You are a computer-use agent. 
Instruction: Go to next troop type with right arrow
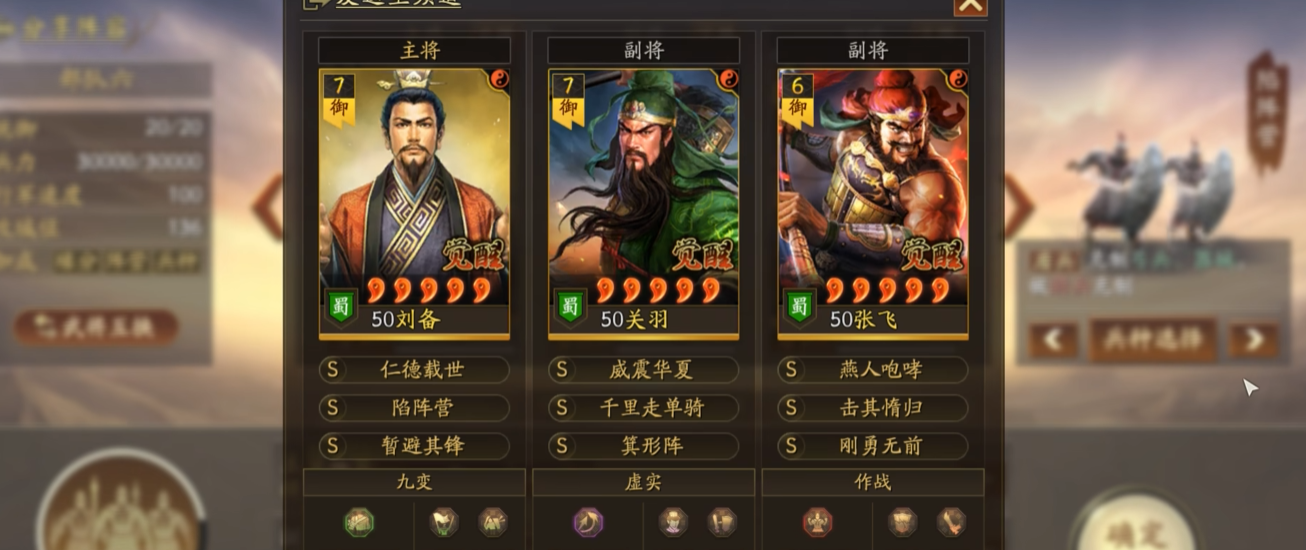1253,340
